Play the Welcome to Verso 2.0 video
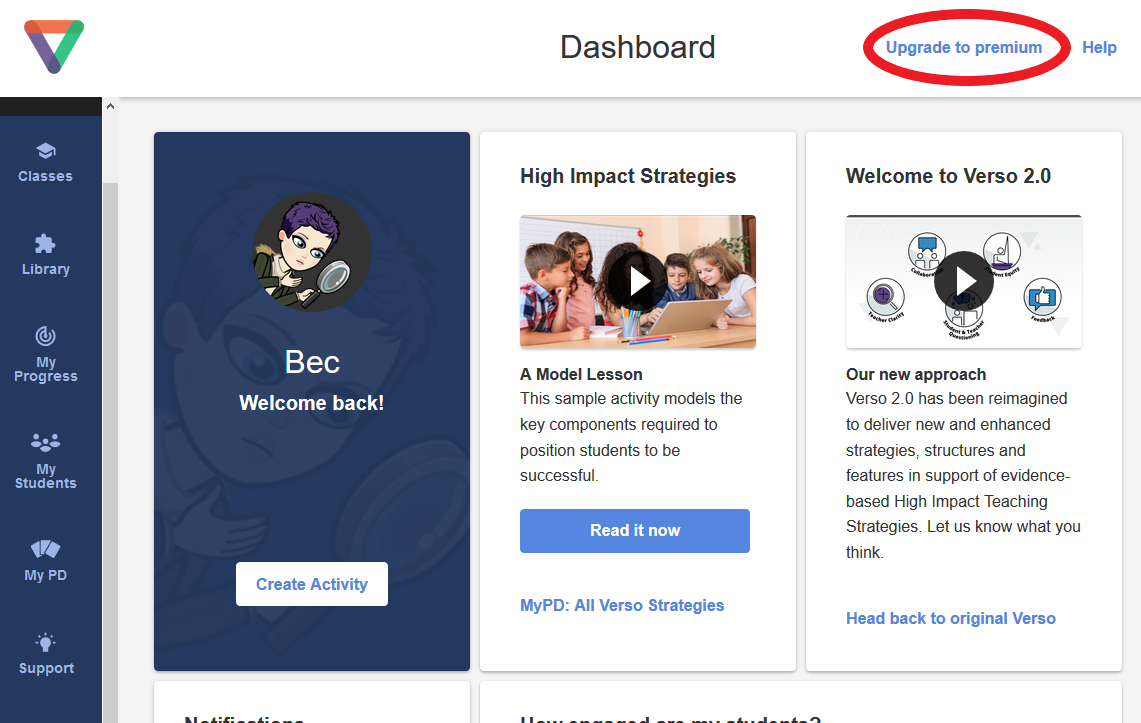This screenshot has height=723, width=1141. point(964,281)
